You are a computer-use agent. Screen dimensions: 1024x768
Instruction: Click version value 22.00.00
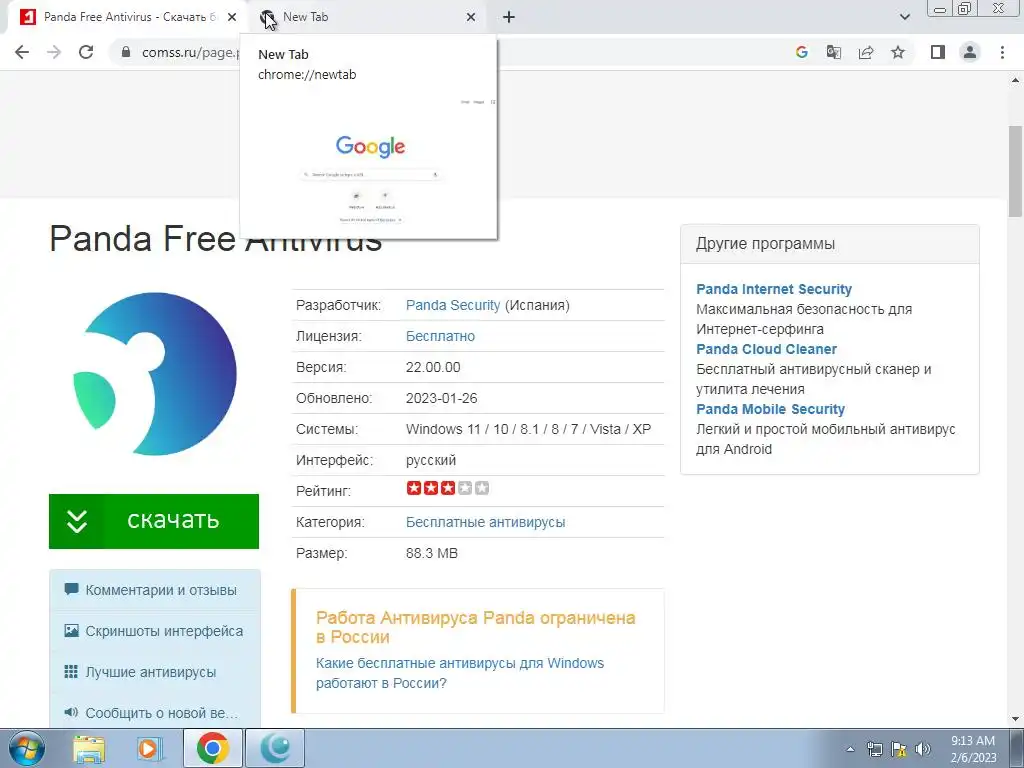433,367
